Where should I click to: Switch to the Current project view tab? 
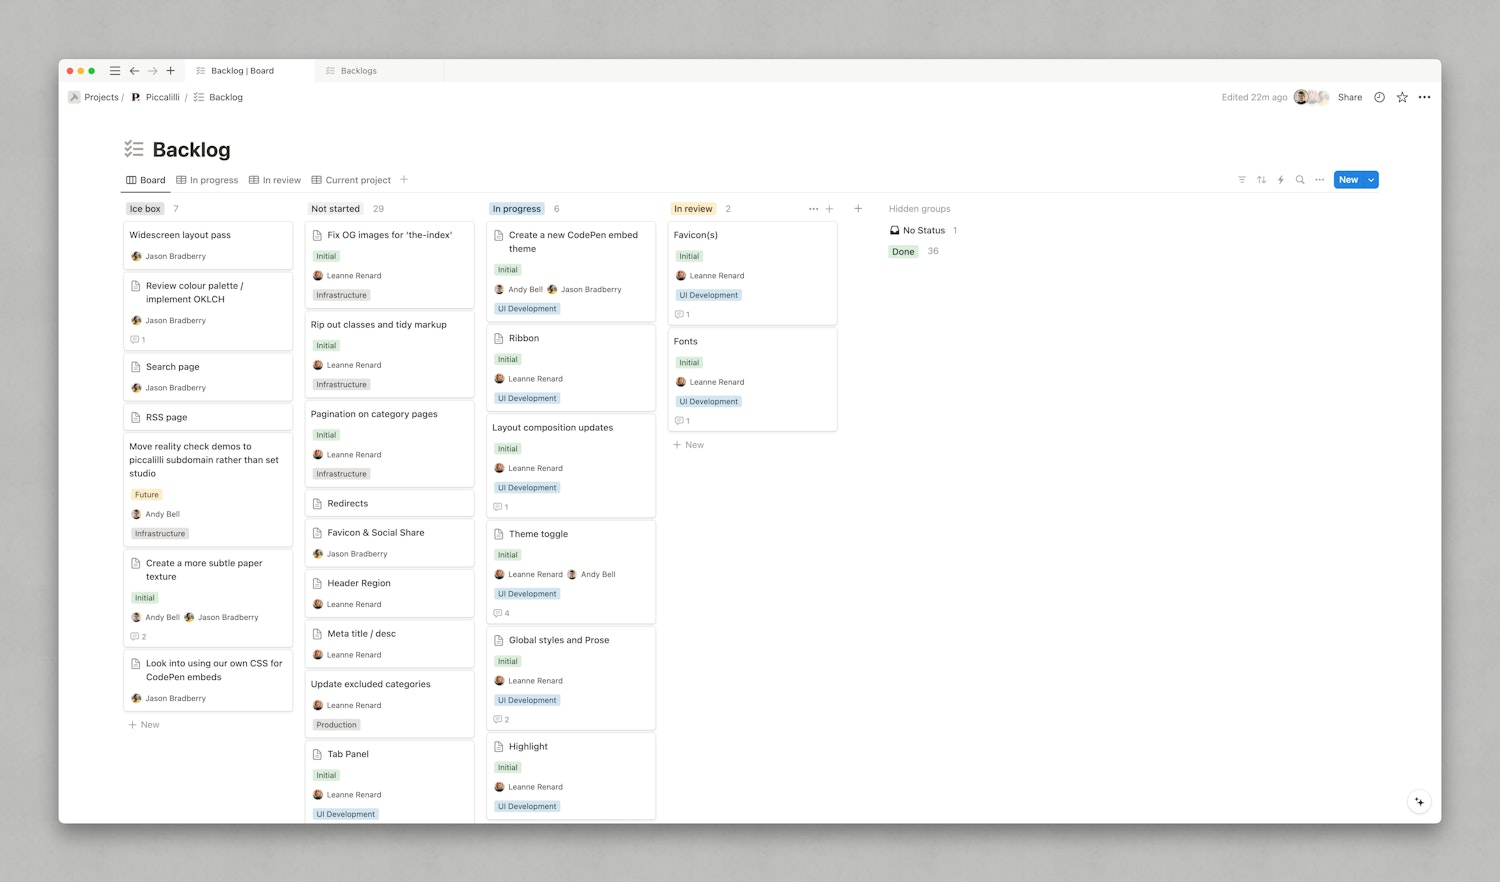(x=351, y=180)
